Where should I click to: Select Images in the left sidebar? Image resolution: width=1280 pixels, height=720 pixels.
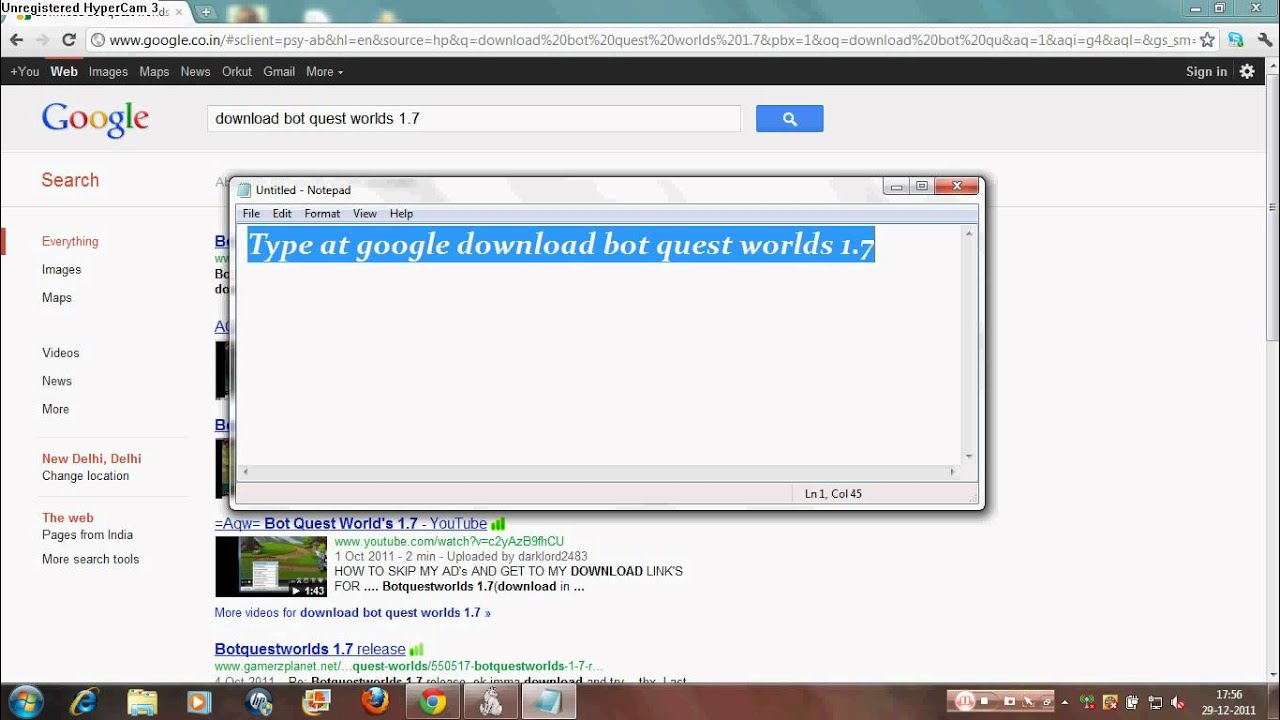point(62,270)
